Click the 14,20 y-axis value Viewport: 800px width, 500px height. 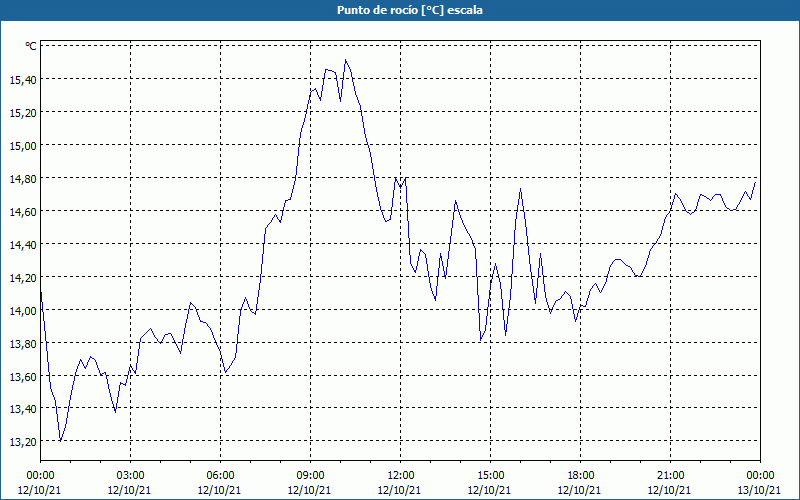coord(22,278)
